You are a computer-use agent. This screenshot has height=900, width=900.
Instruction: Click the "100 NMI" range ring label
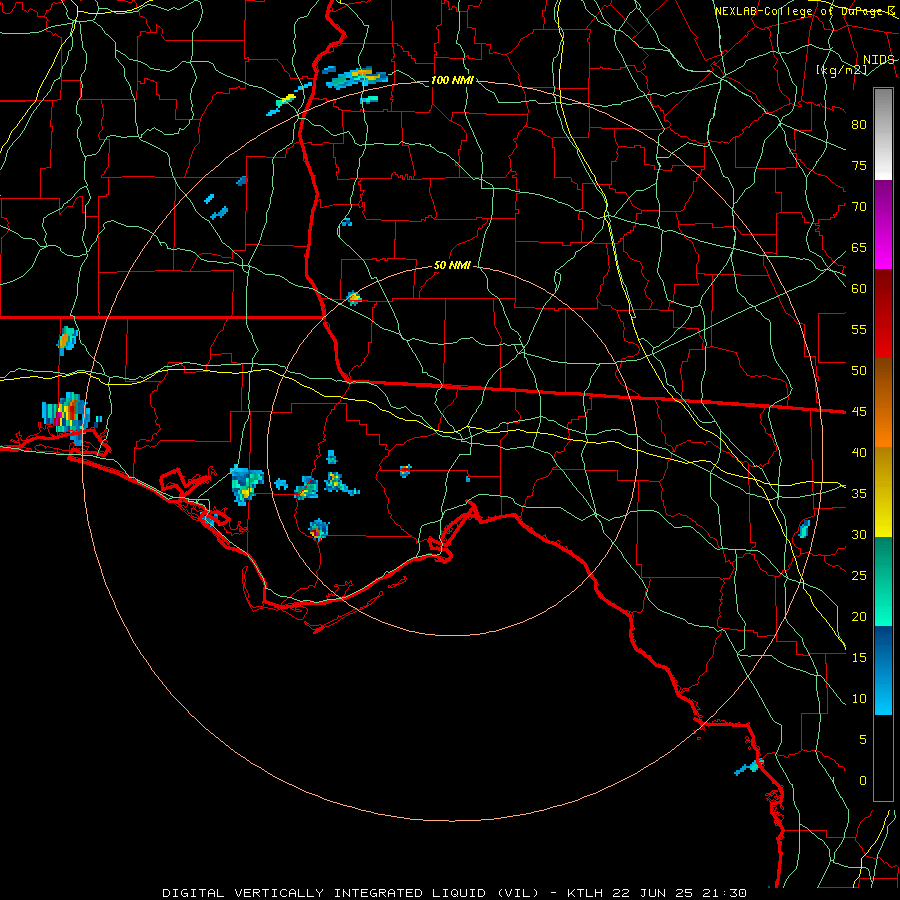(x=452, y=80)
